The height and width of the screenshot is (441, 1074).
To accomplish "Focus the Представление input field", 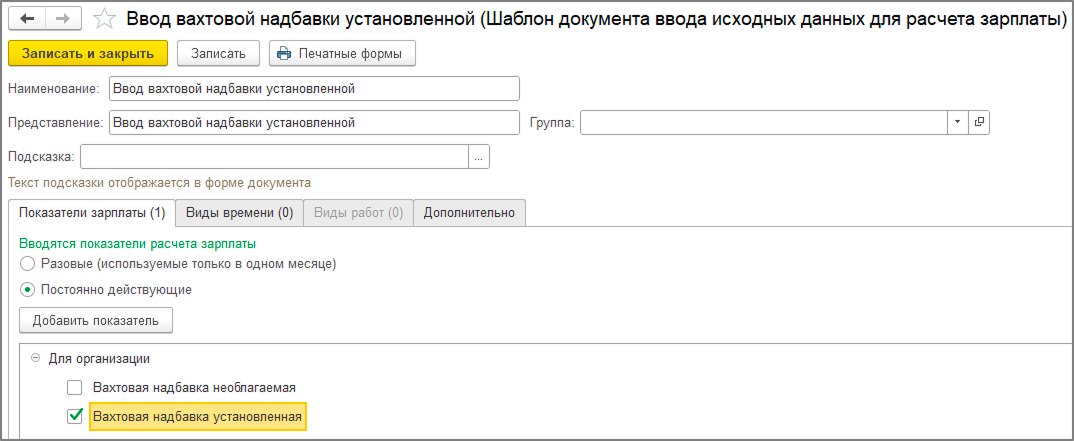I will click(314, 123).
